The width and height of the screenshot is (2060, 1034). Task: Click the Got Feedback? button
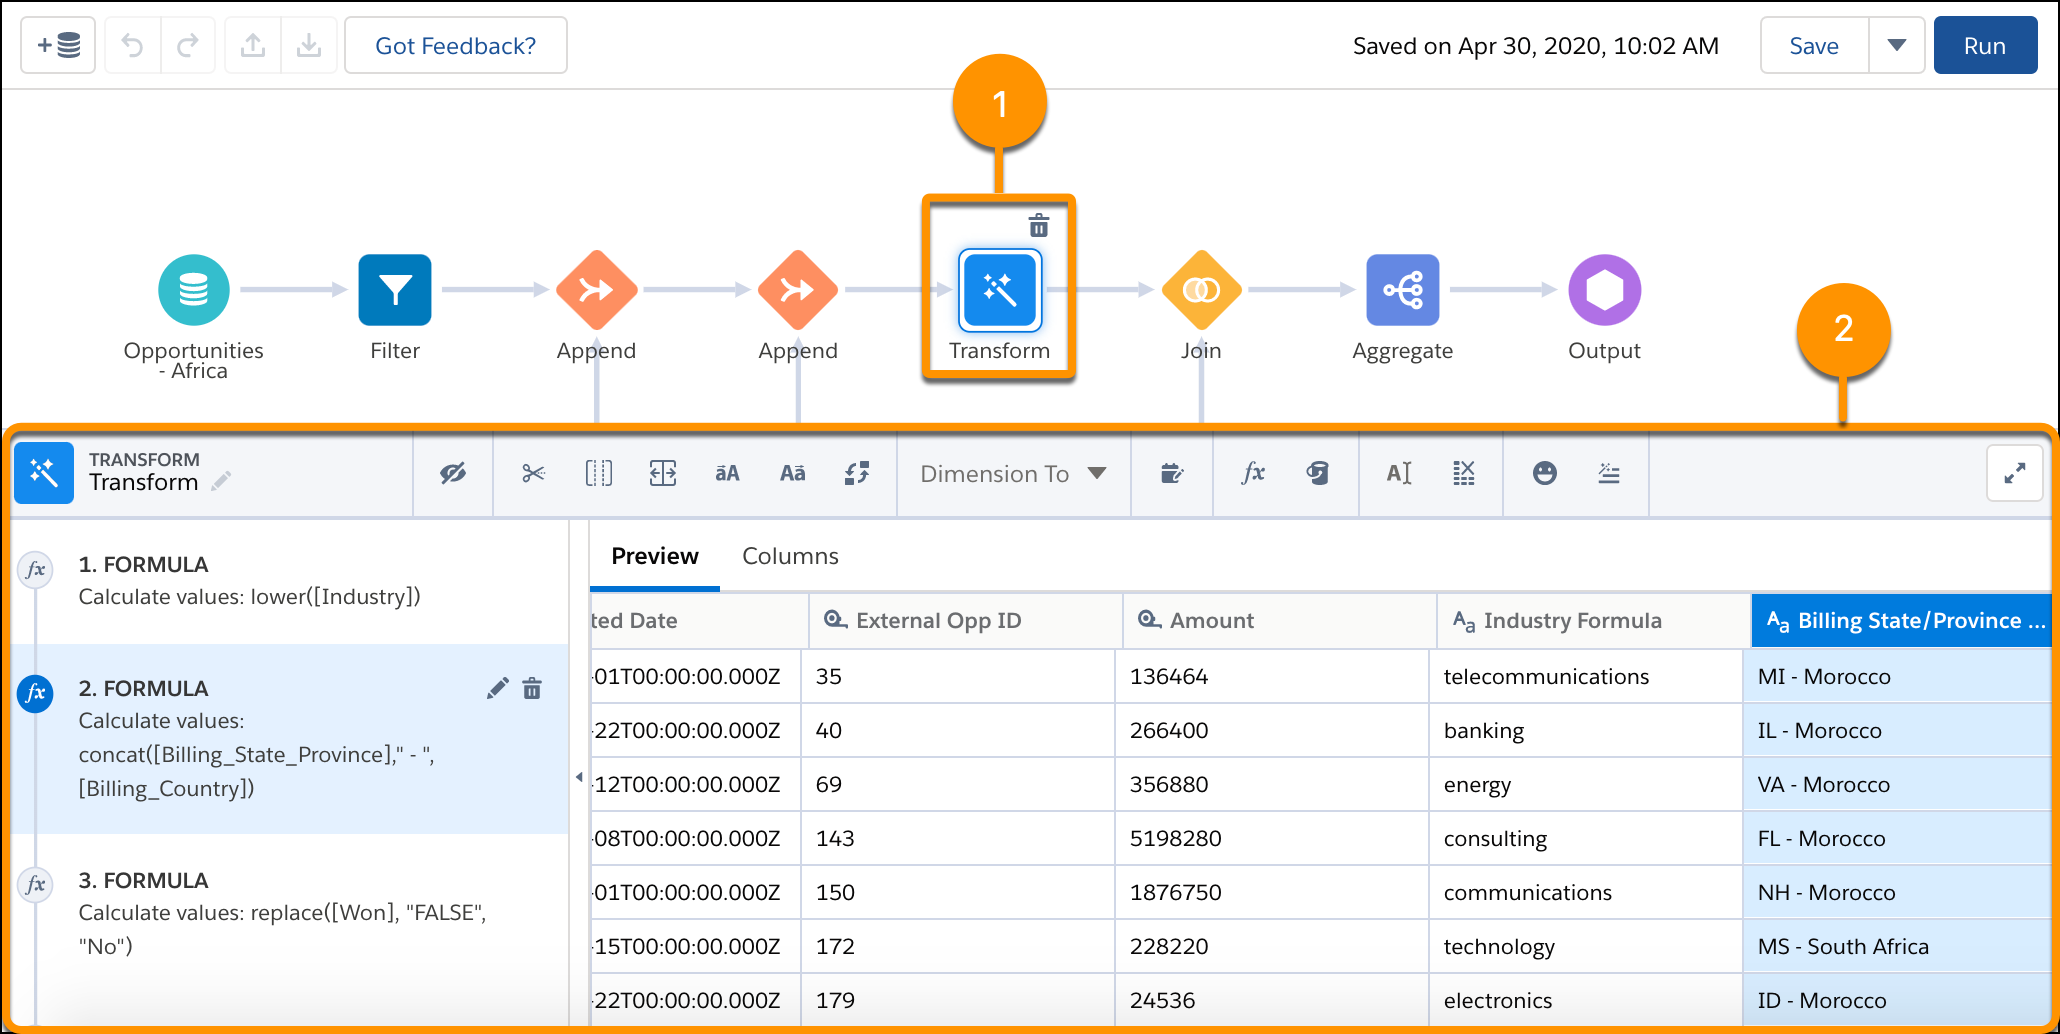pos(455,46)
